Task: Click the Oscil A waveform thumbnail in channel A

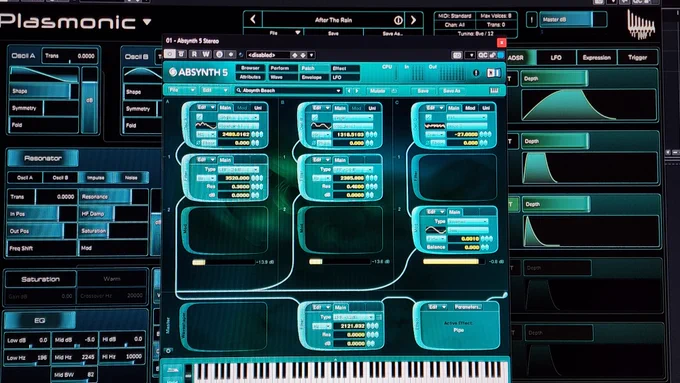Action: 206,126
